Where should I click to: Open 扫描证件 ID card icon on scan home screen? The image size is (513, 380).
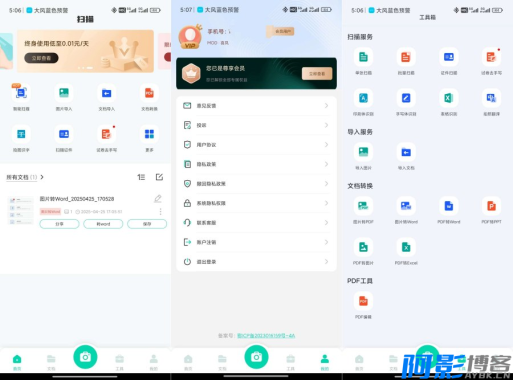tap(64, 134)
